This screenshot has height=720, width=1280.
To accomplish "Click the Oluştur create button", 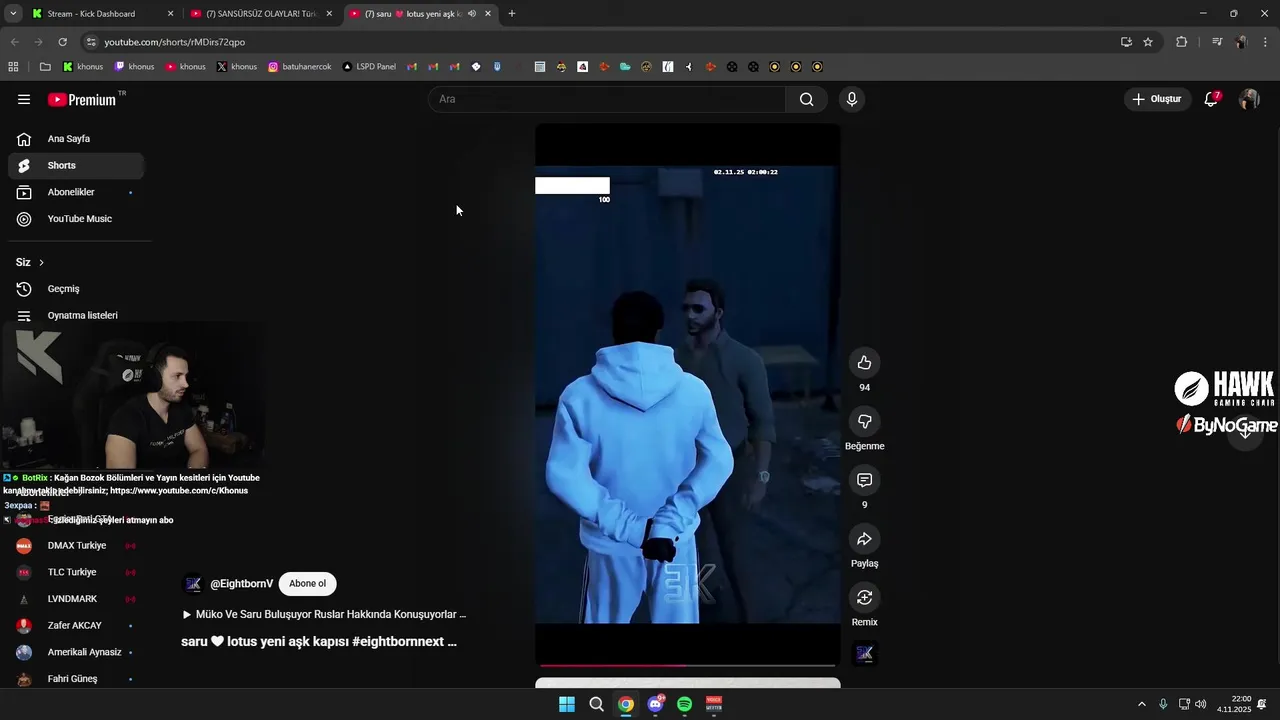I will [1157, 99].
